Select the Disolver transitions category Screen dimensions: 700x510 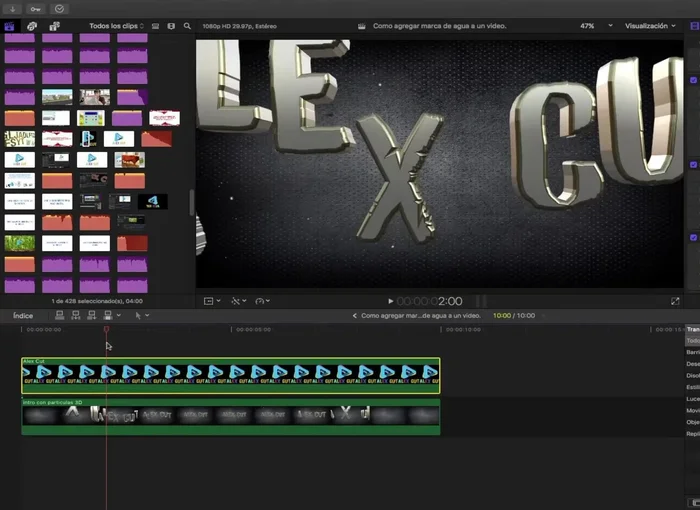pyautogui.click(x=693, y=376)
